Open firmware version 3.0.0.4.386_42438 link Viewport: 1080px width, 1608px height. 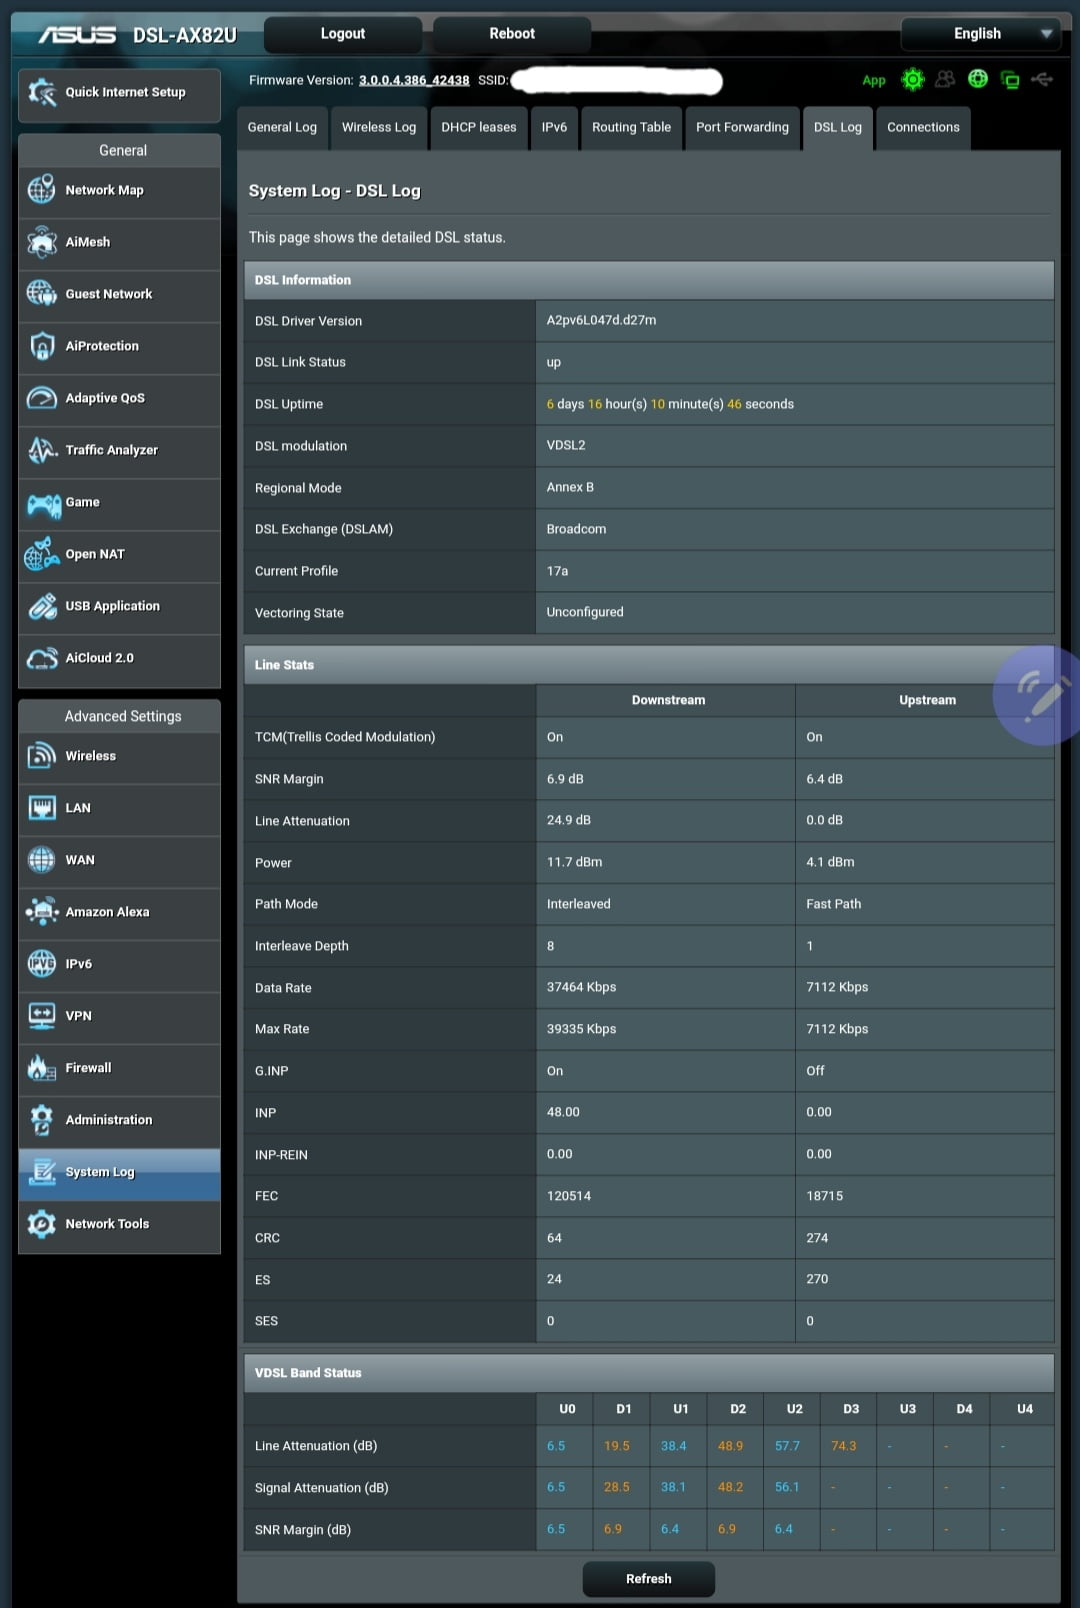[x=414, y=80]
